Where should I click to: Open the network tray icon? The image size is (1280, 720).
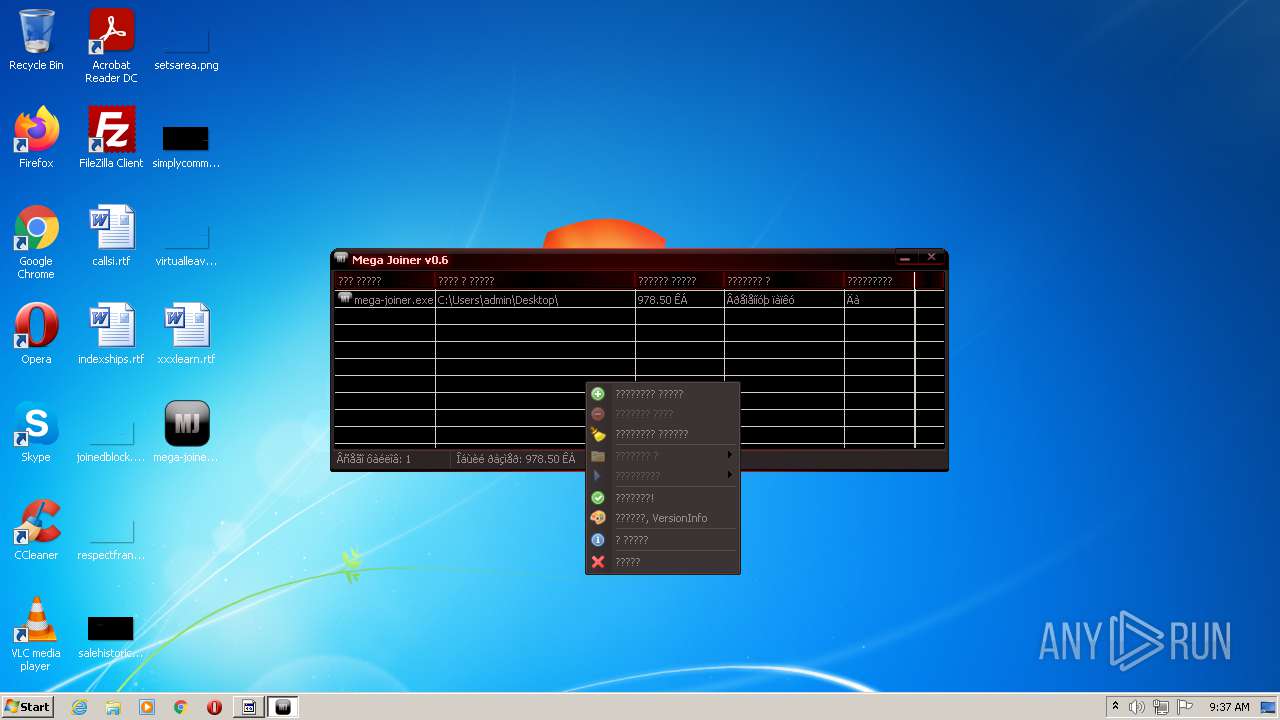coord(1160,707)
